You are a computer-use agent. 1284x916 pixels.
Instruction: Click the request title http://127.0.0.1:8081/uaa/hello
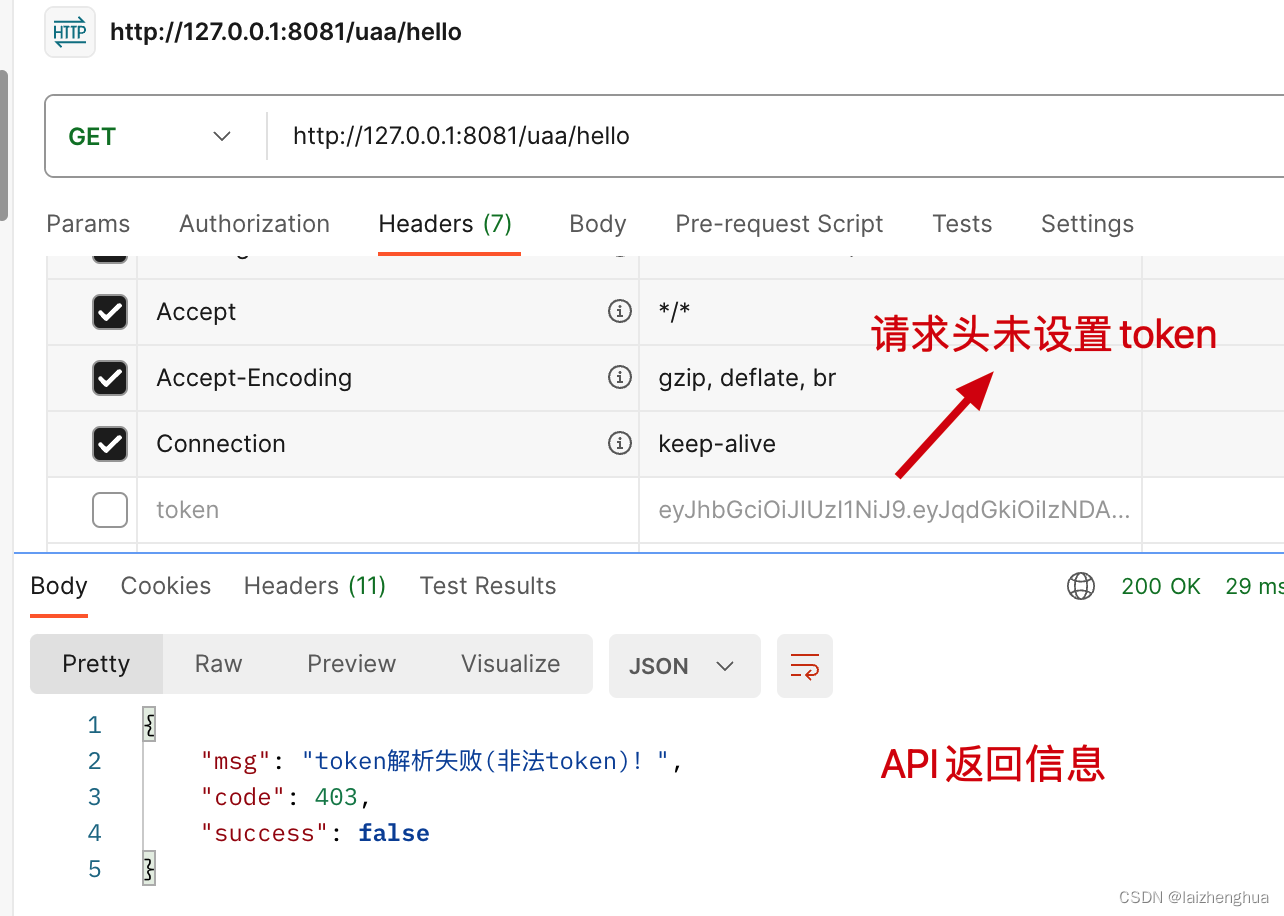pos(286,32)
